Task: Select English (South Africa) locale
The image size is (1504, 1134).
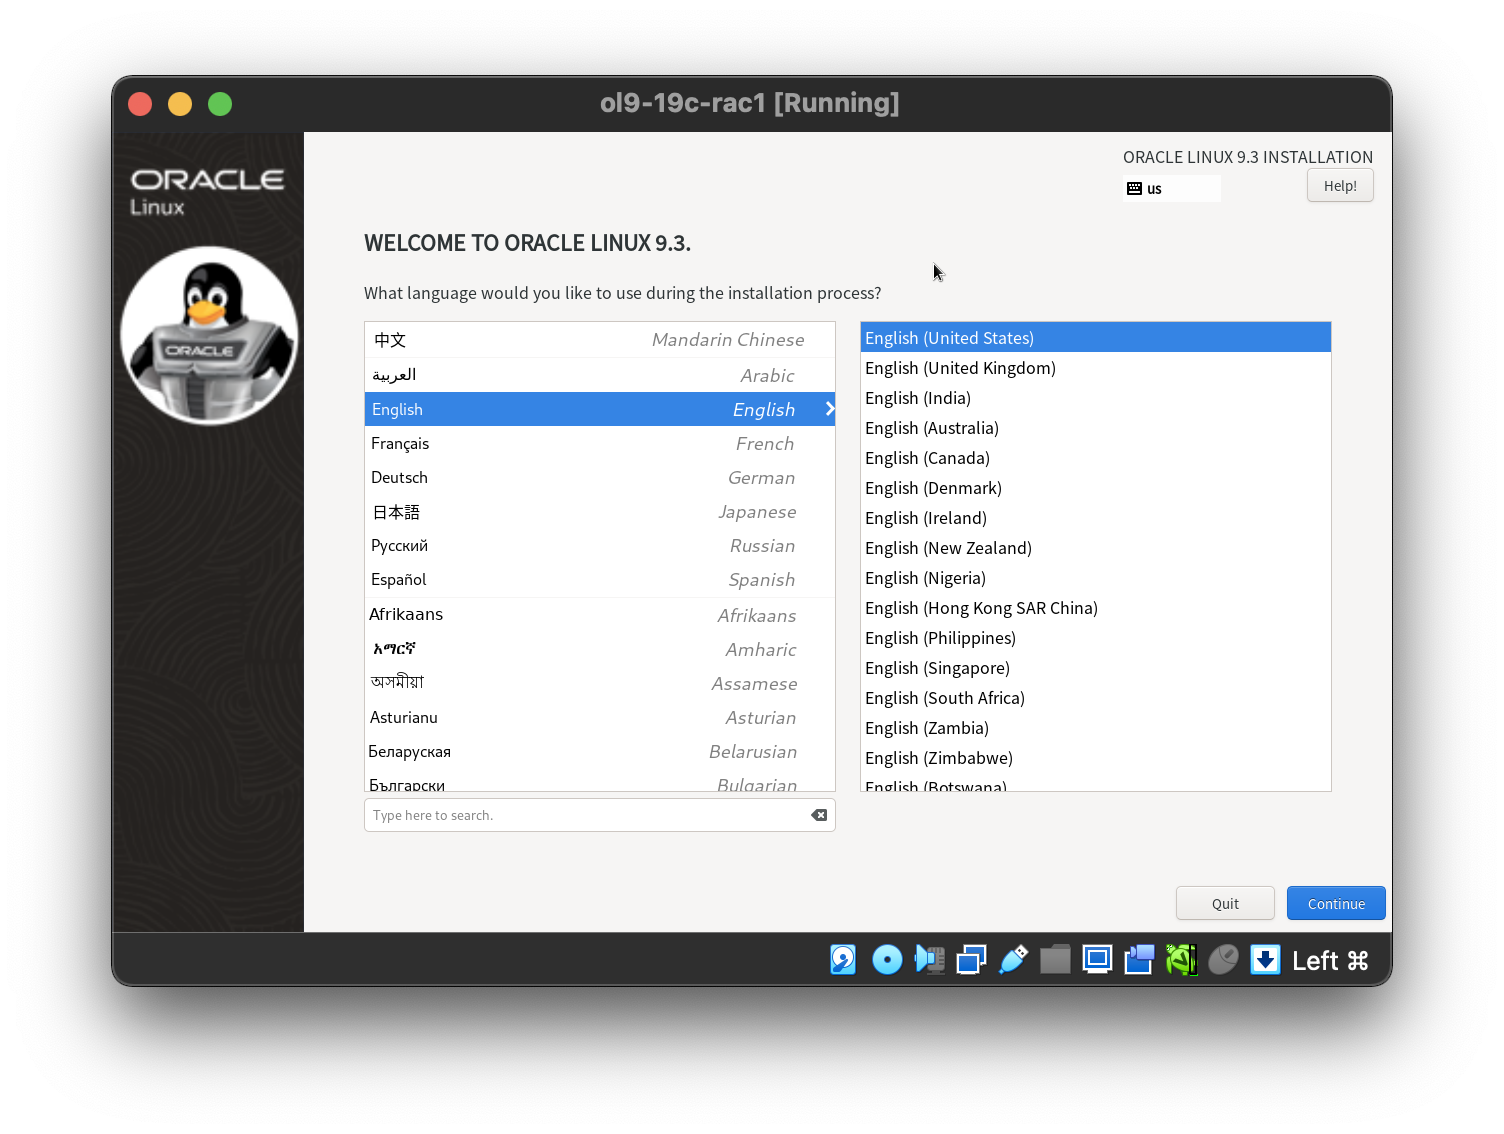Action: tap(1096, 697)
